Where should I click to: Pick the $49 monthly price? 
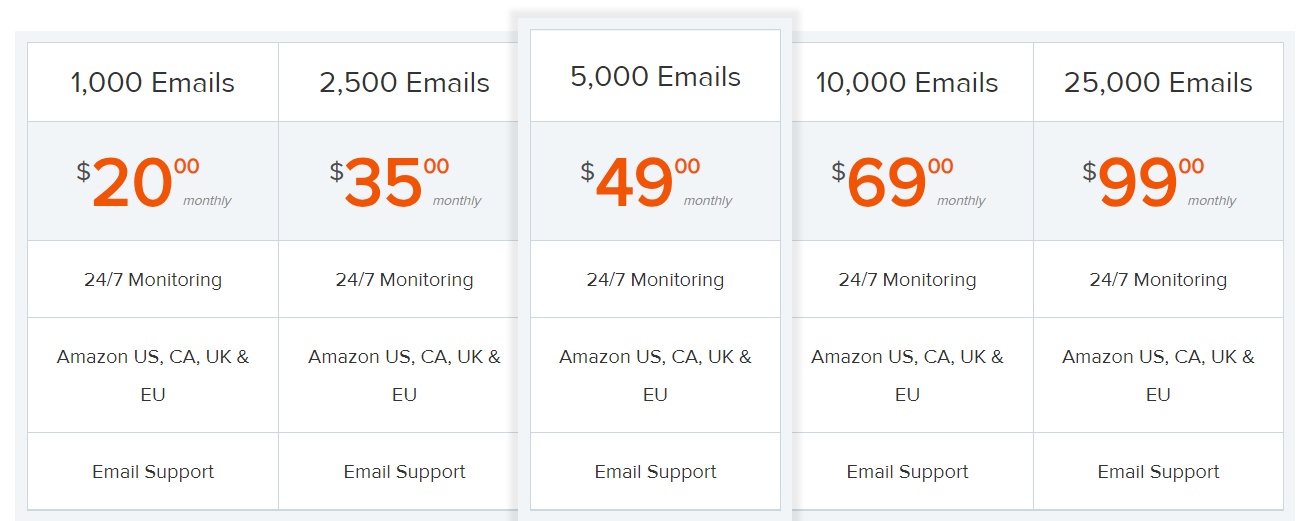point(635,183)
